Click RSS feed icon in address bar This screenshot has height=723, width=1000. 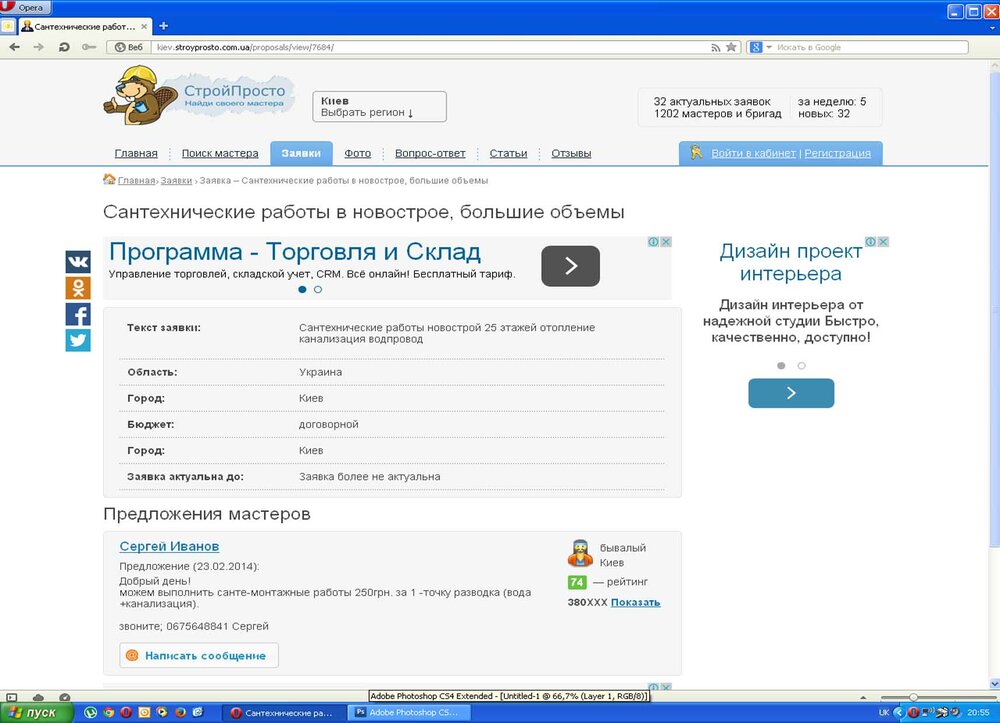click(x=716, y=47)
